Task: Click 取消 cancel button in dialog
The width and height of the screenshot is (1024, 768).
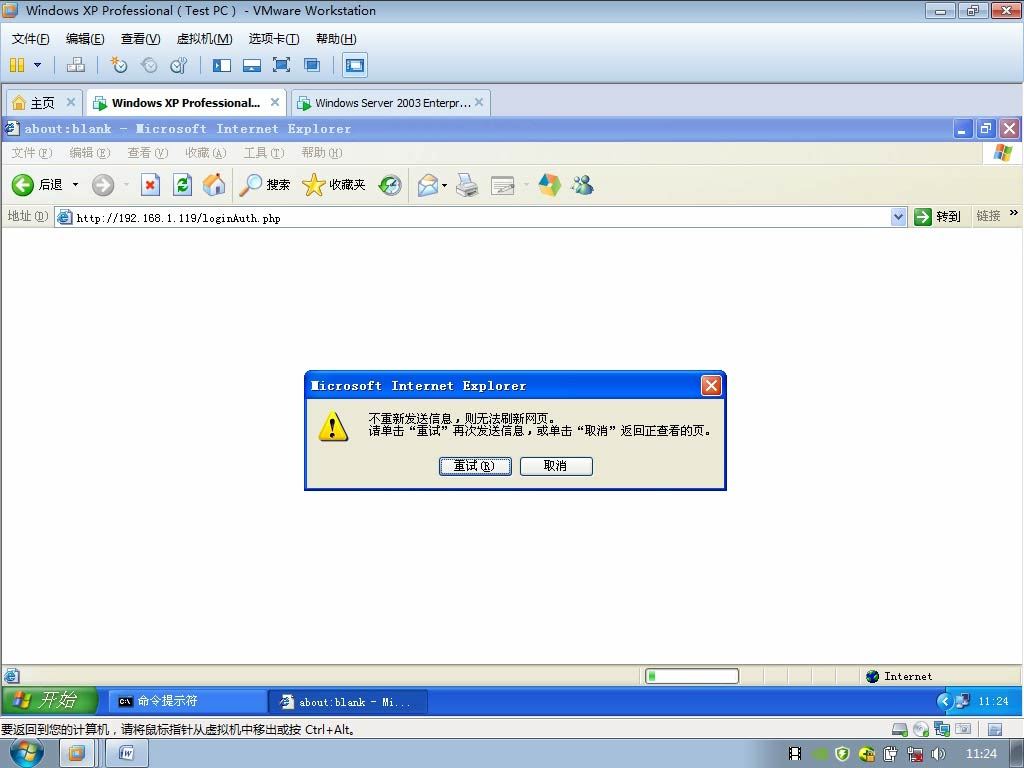Action: coord(556,466)
